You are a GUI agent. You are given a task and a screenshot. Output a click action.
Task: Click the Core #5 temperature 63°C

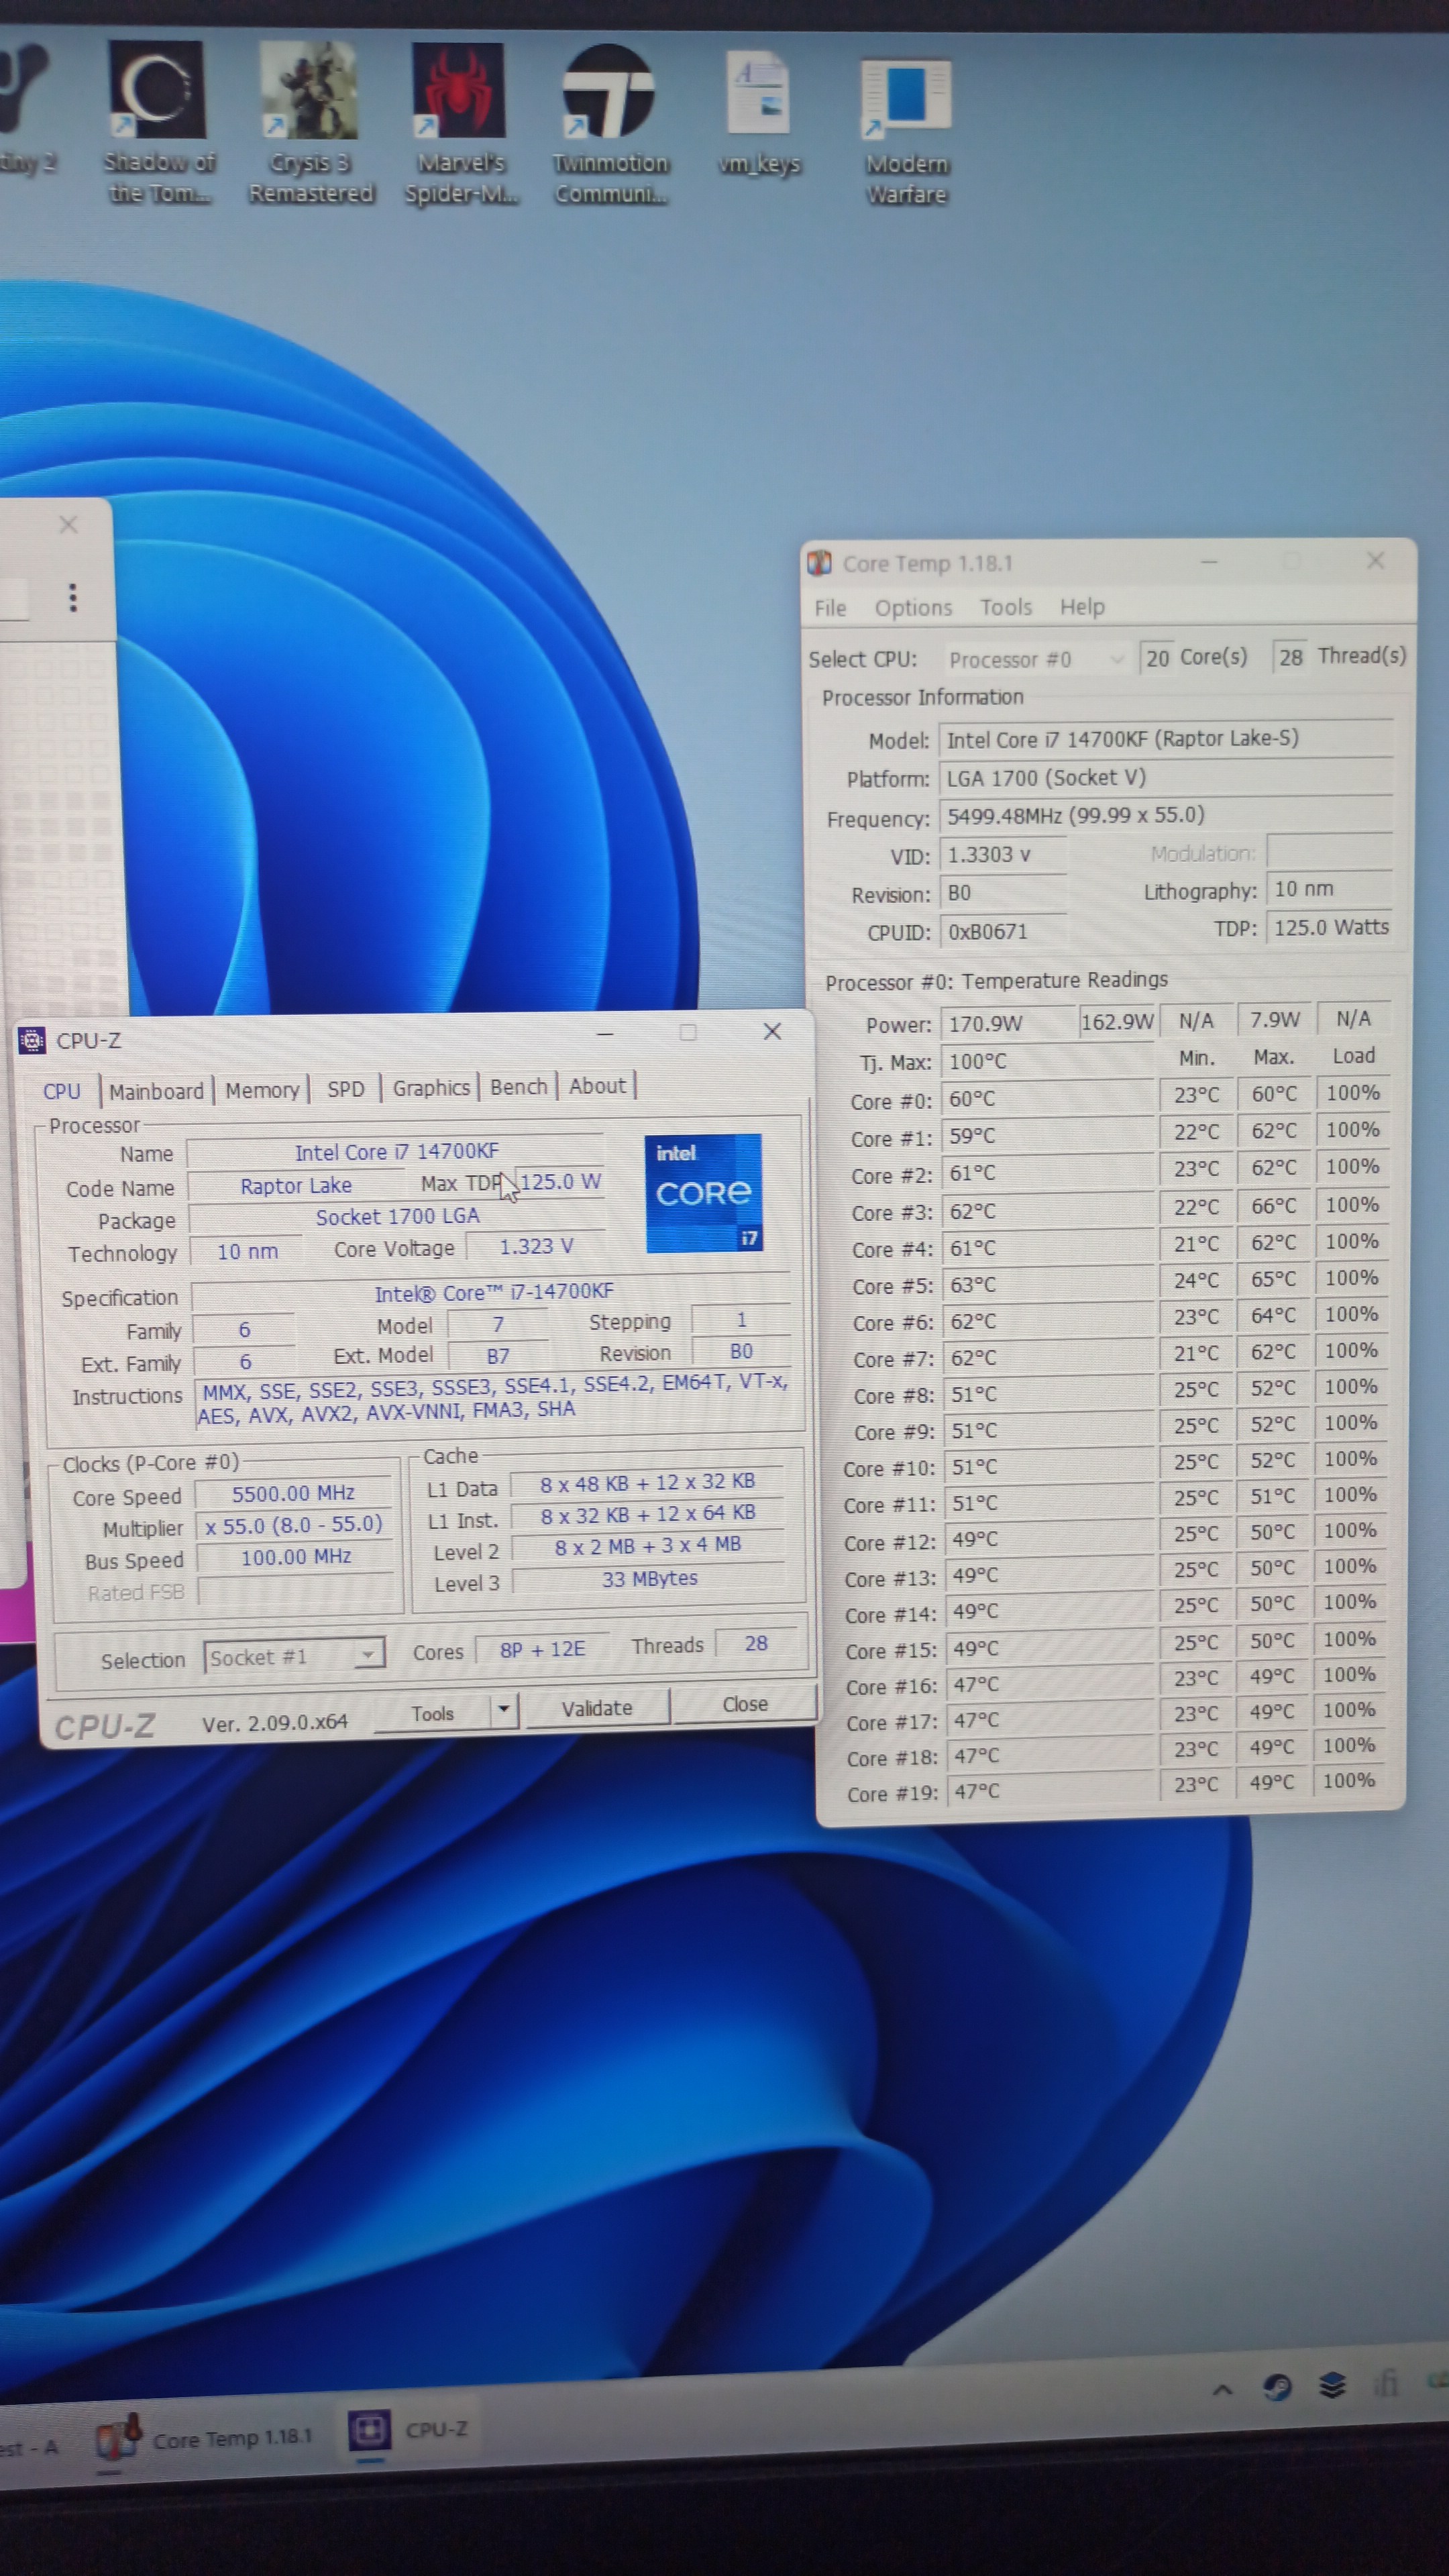(x=1048, y=1284)
